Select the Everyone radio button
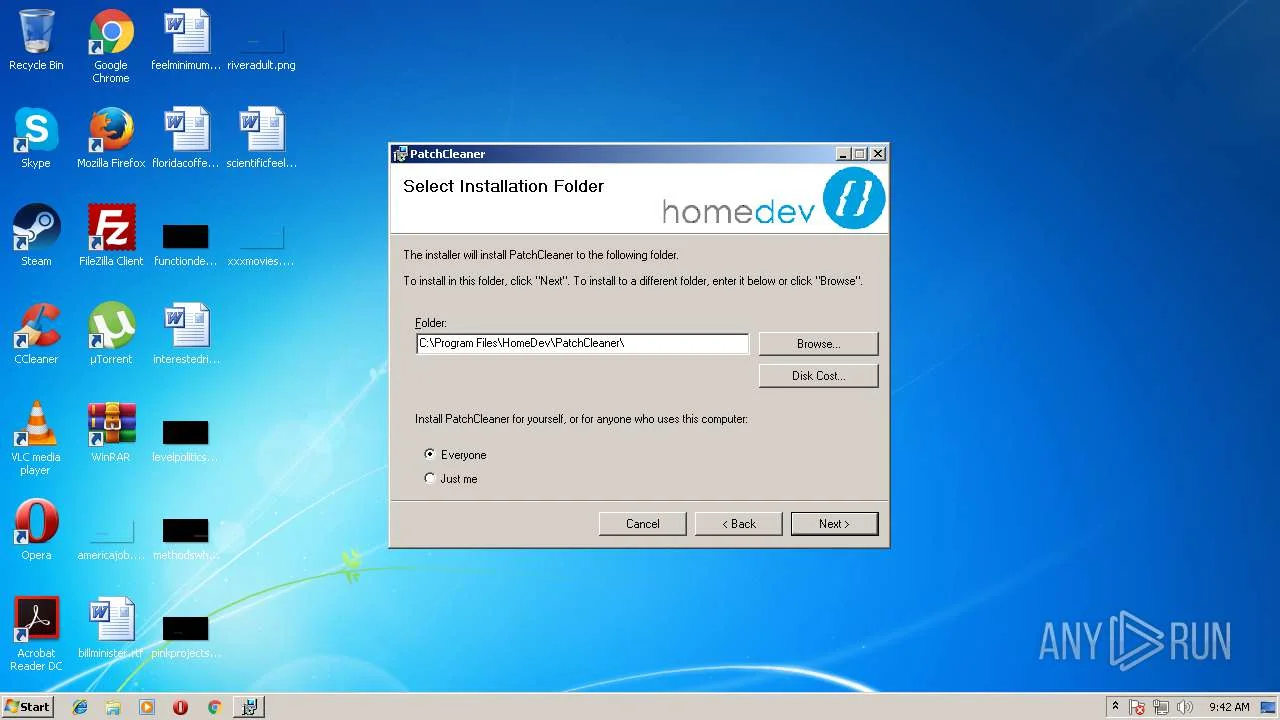The height and width of the screenshot is (720, 1280). tap(430, 454)
